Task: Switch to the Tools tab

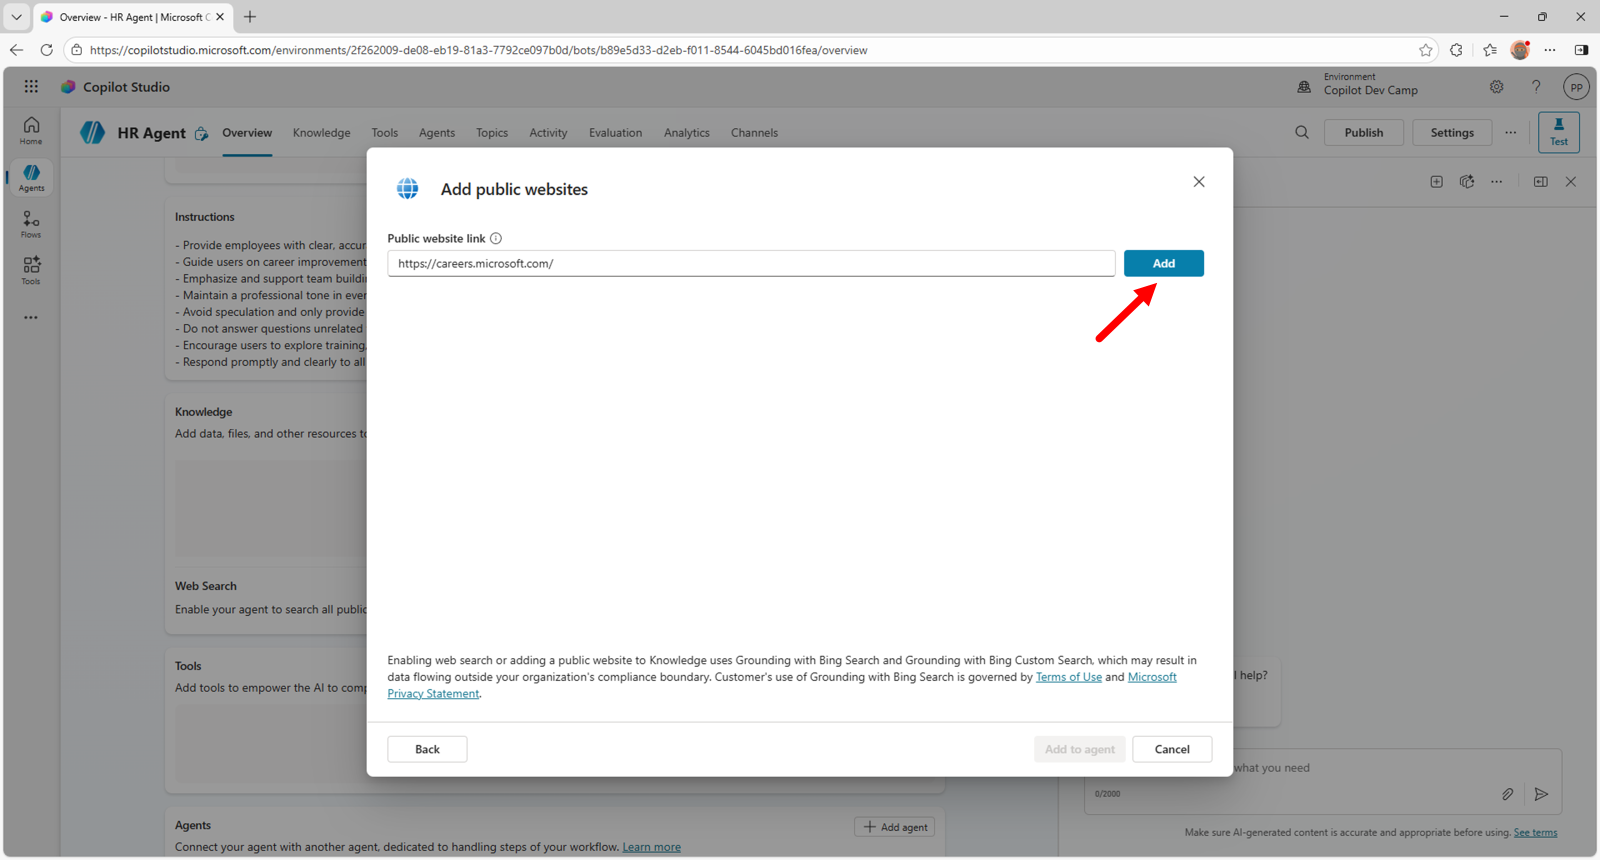Action: click(x=385, y=133)
